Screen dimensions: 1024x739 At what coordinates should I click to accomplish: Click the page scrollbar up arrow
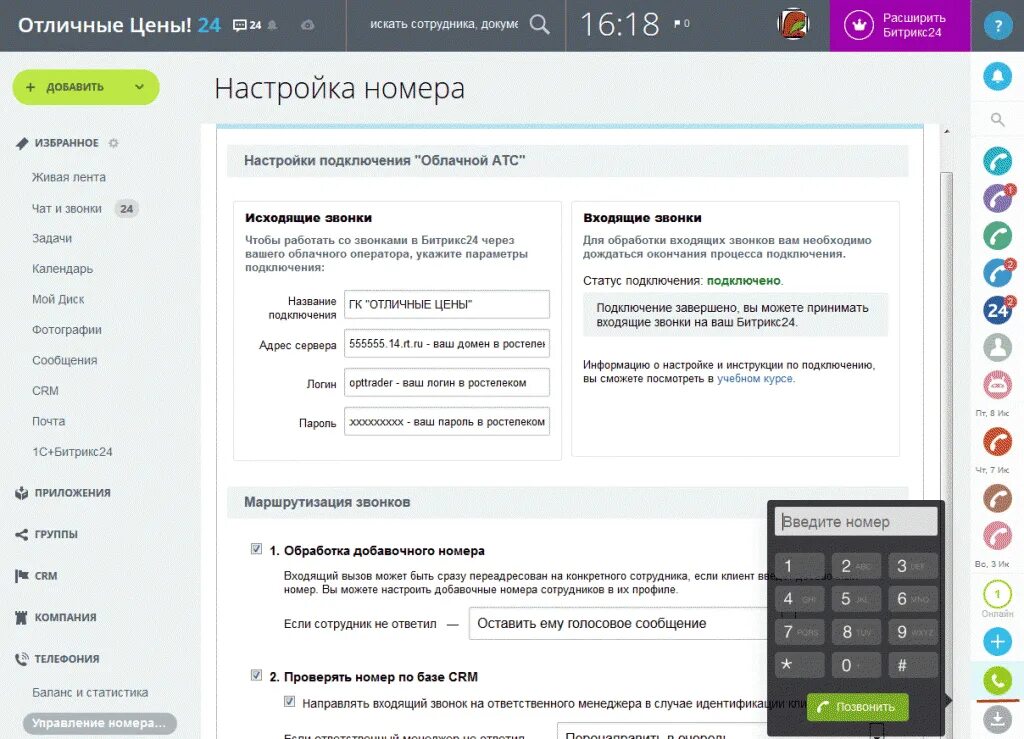coord(946,132)
